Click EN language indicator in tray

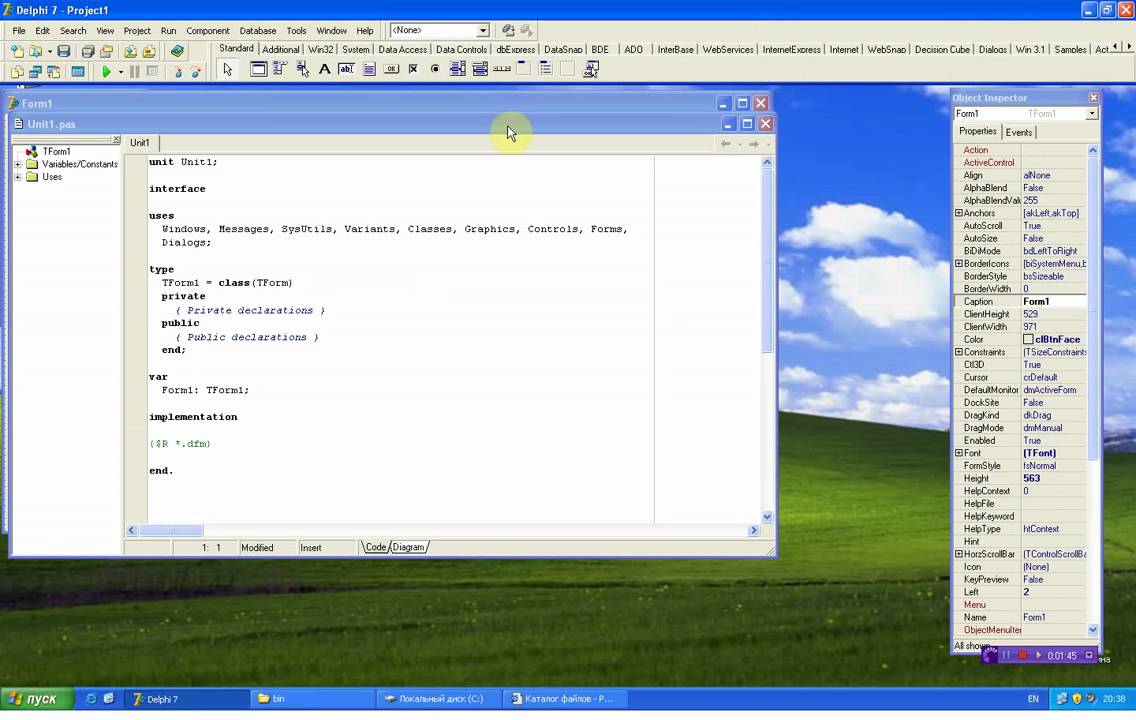1033,699
